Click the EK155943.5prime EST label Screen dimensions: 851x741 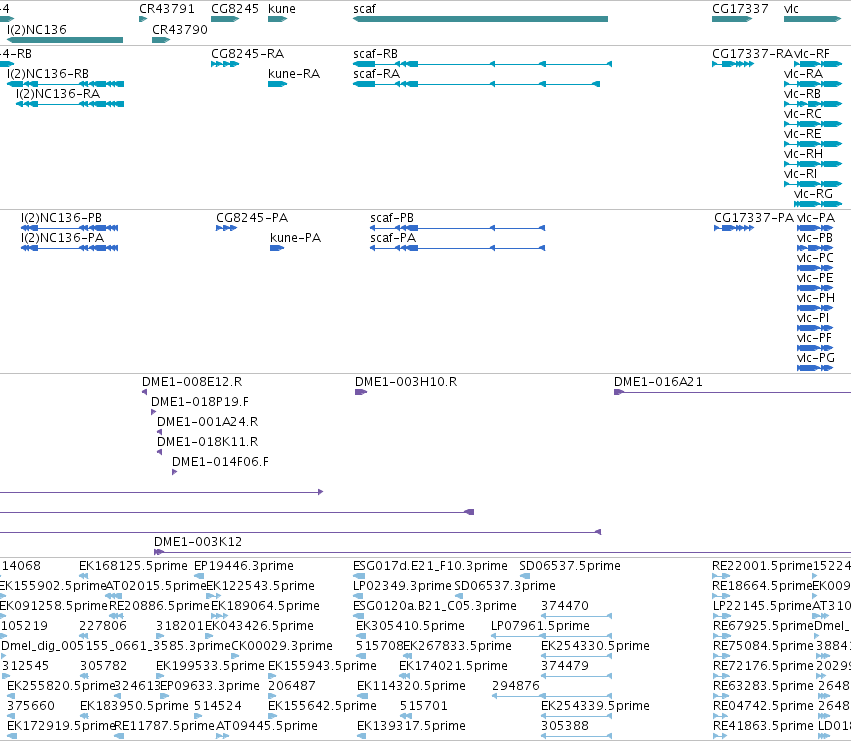click(322, 666)
